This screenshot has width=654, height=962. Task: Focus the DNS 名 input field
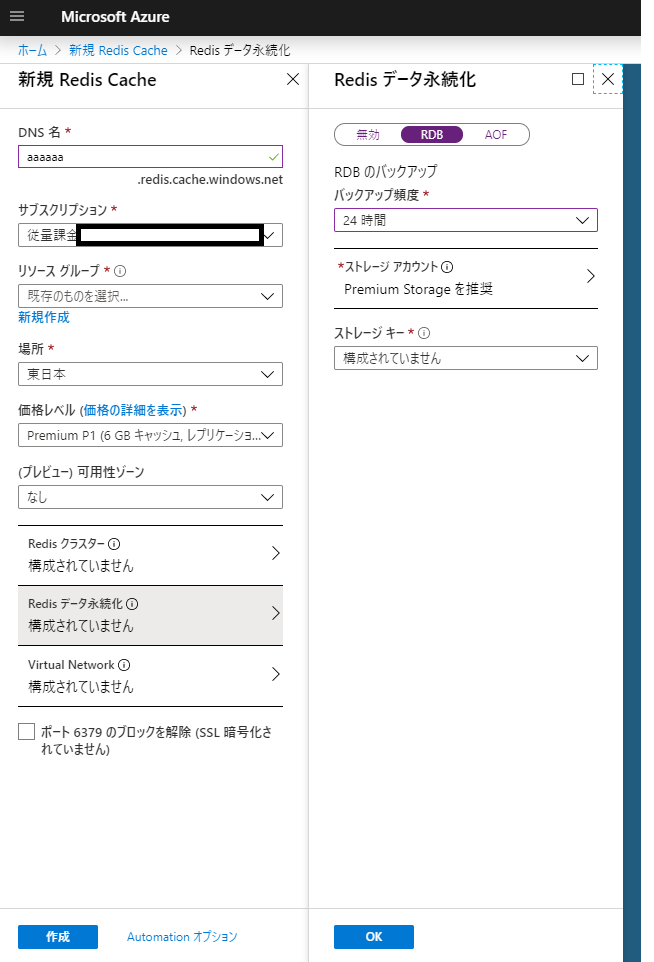150,157
